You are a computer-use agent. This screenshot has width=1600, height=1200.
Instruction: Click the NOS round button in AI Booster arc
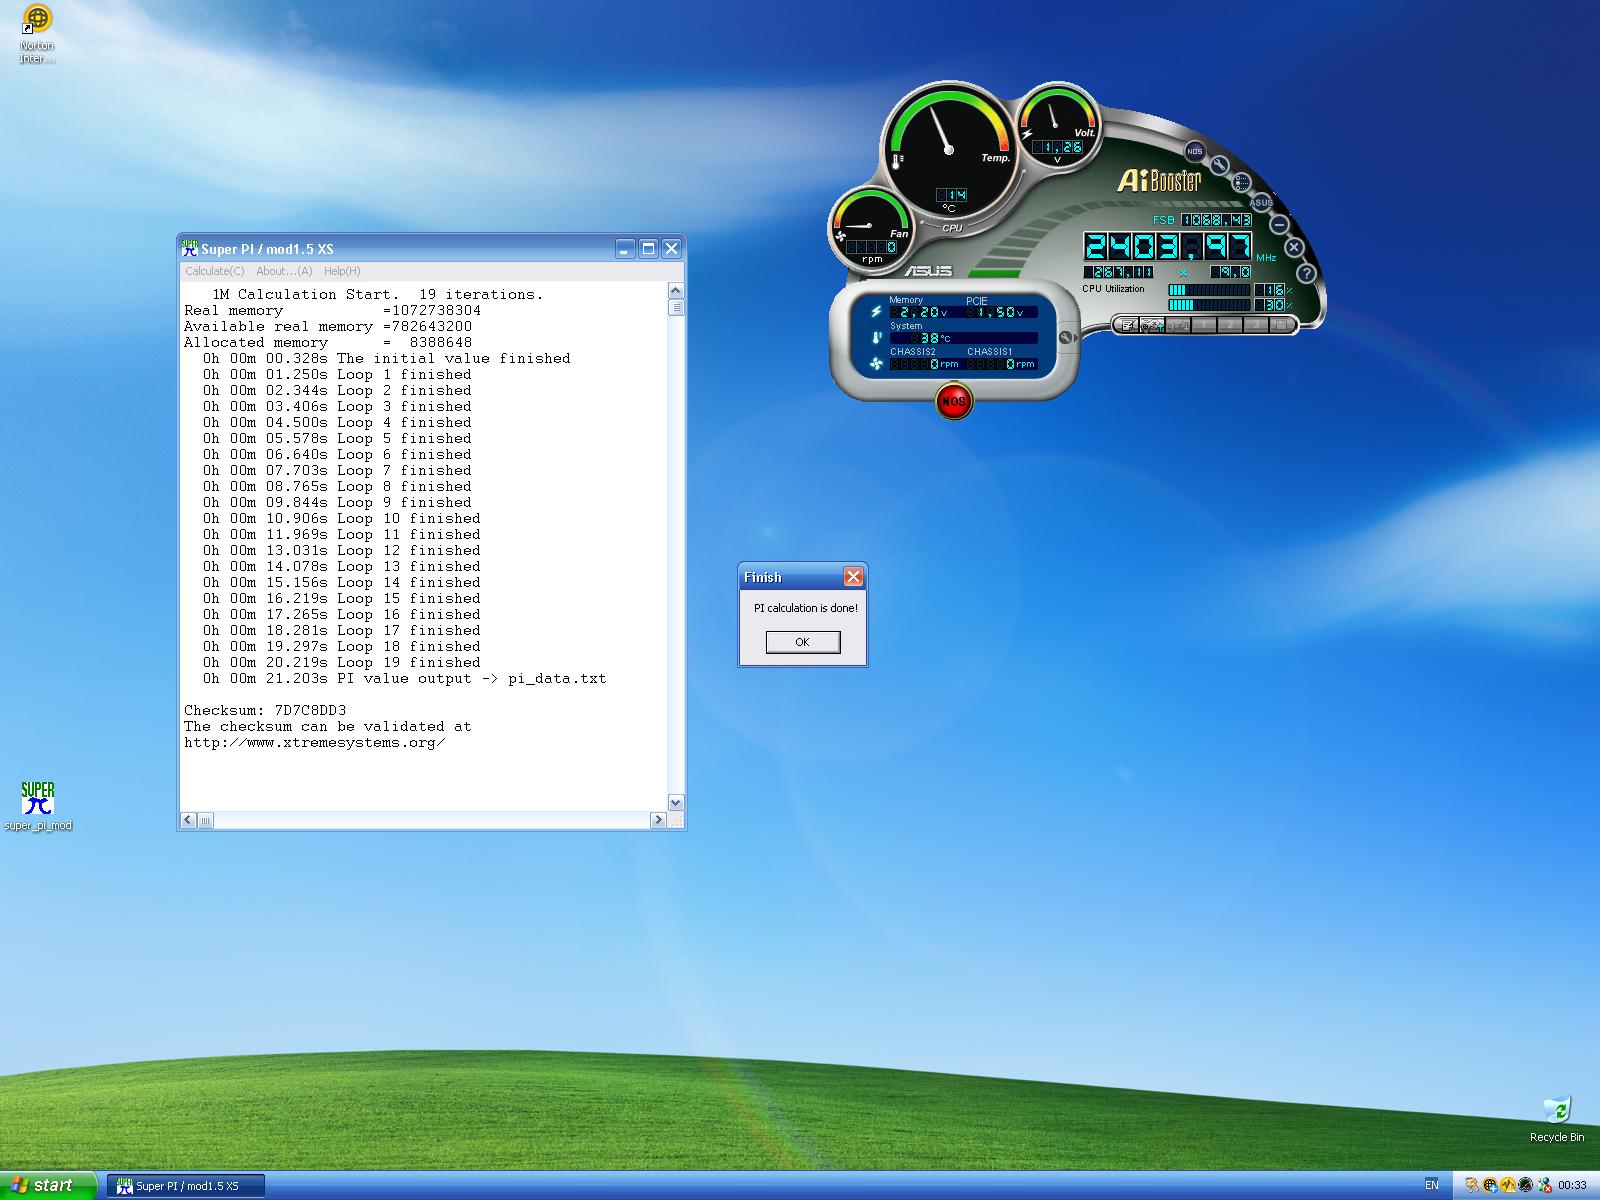[x=1195, y=151]
